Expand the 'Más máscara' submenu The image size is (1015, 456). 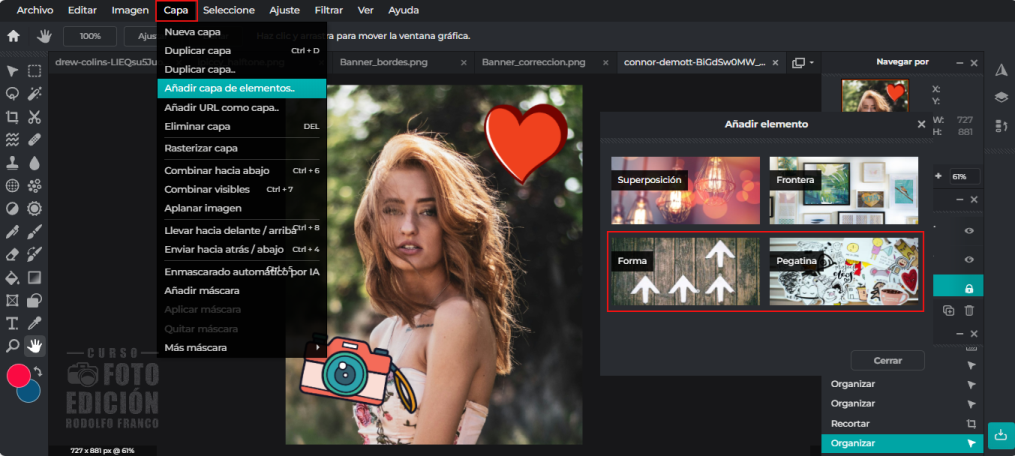(x=242, y=347)
